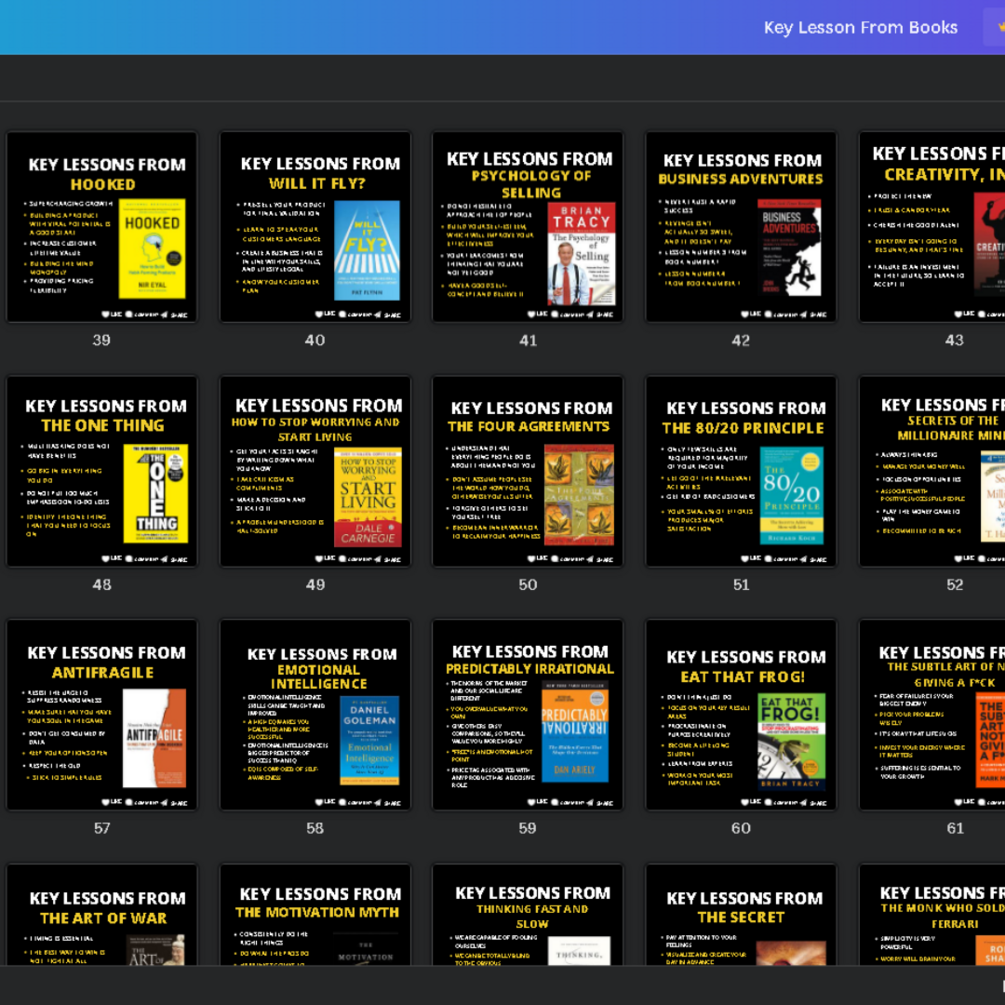Click page number label 50
1005x1005 pixels.
pos(528,585)
